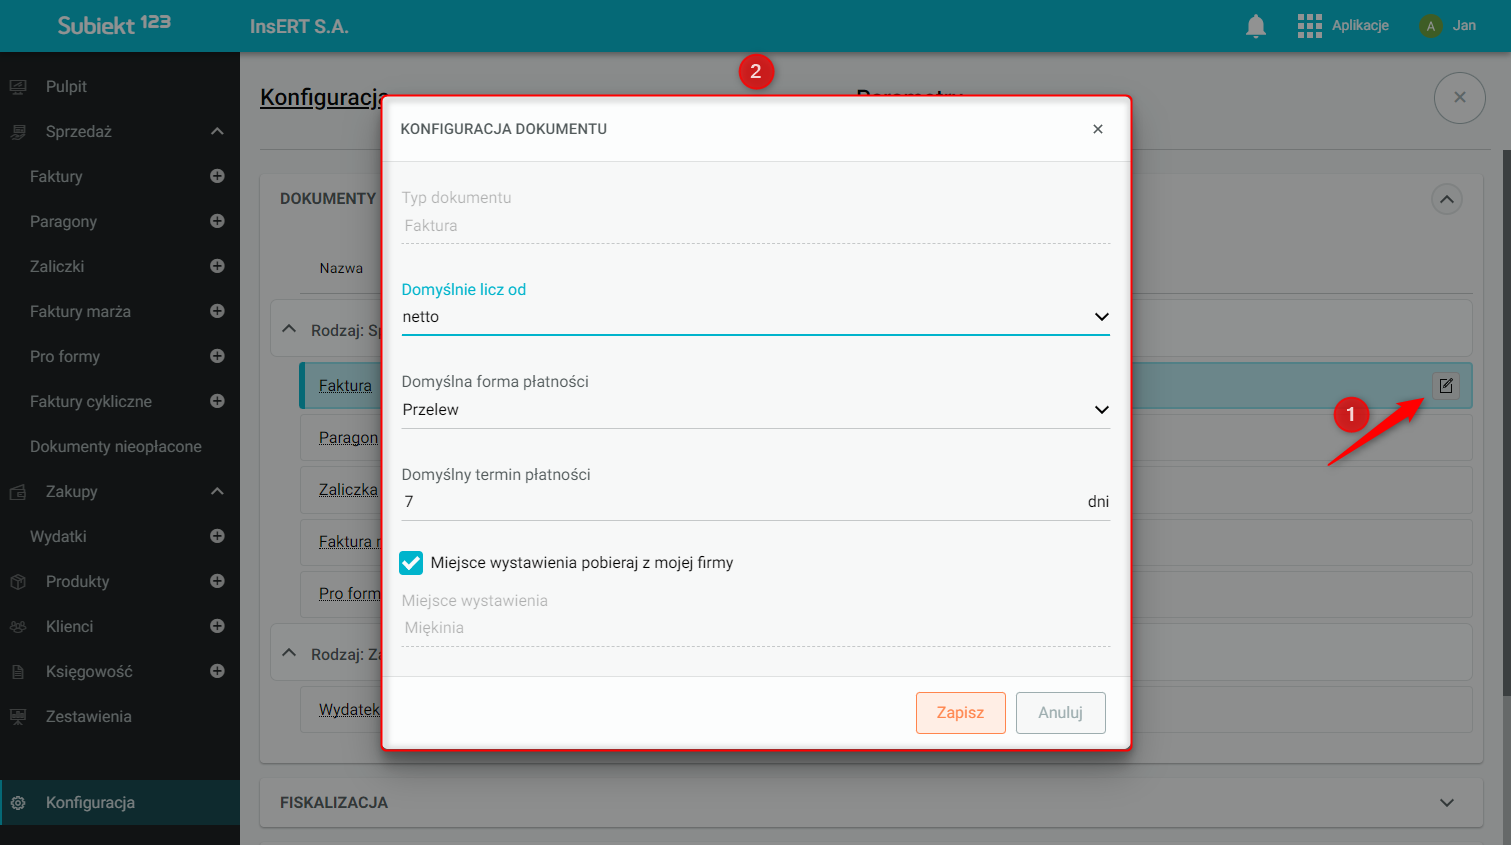The height and width of the screenshot is (845, 1511).
Task: Click the InsERT S.A. company name
Action: coord(299,27)
